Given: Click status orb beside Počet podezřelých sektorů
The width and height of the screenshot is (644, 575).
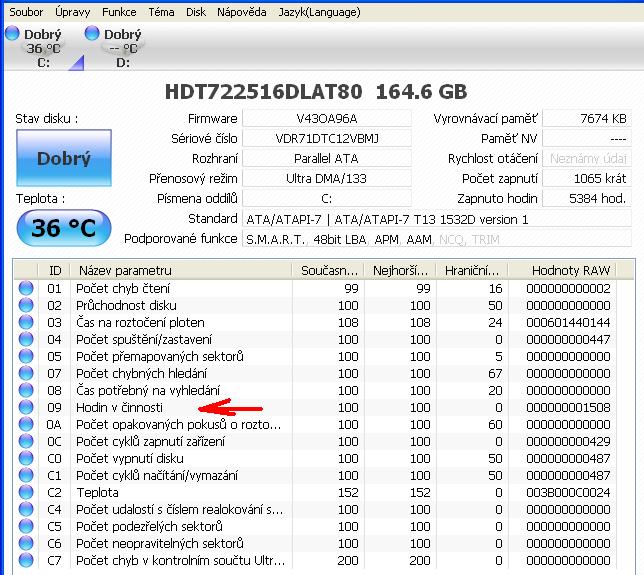Looking at the screenshot, I should click(26, 526).
